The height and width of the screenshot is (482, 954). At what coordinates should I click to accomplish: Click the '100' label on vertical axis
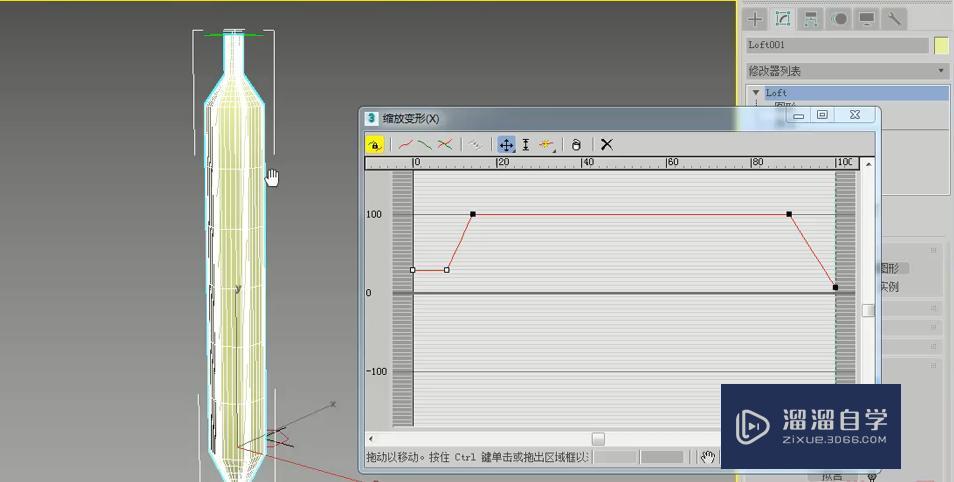point(374,214)
